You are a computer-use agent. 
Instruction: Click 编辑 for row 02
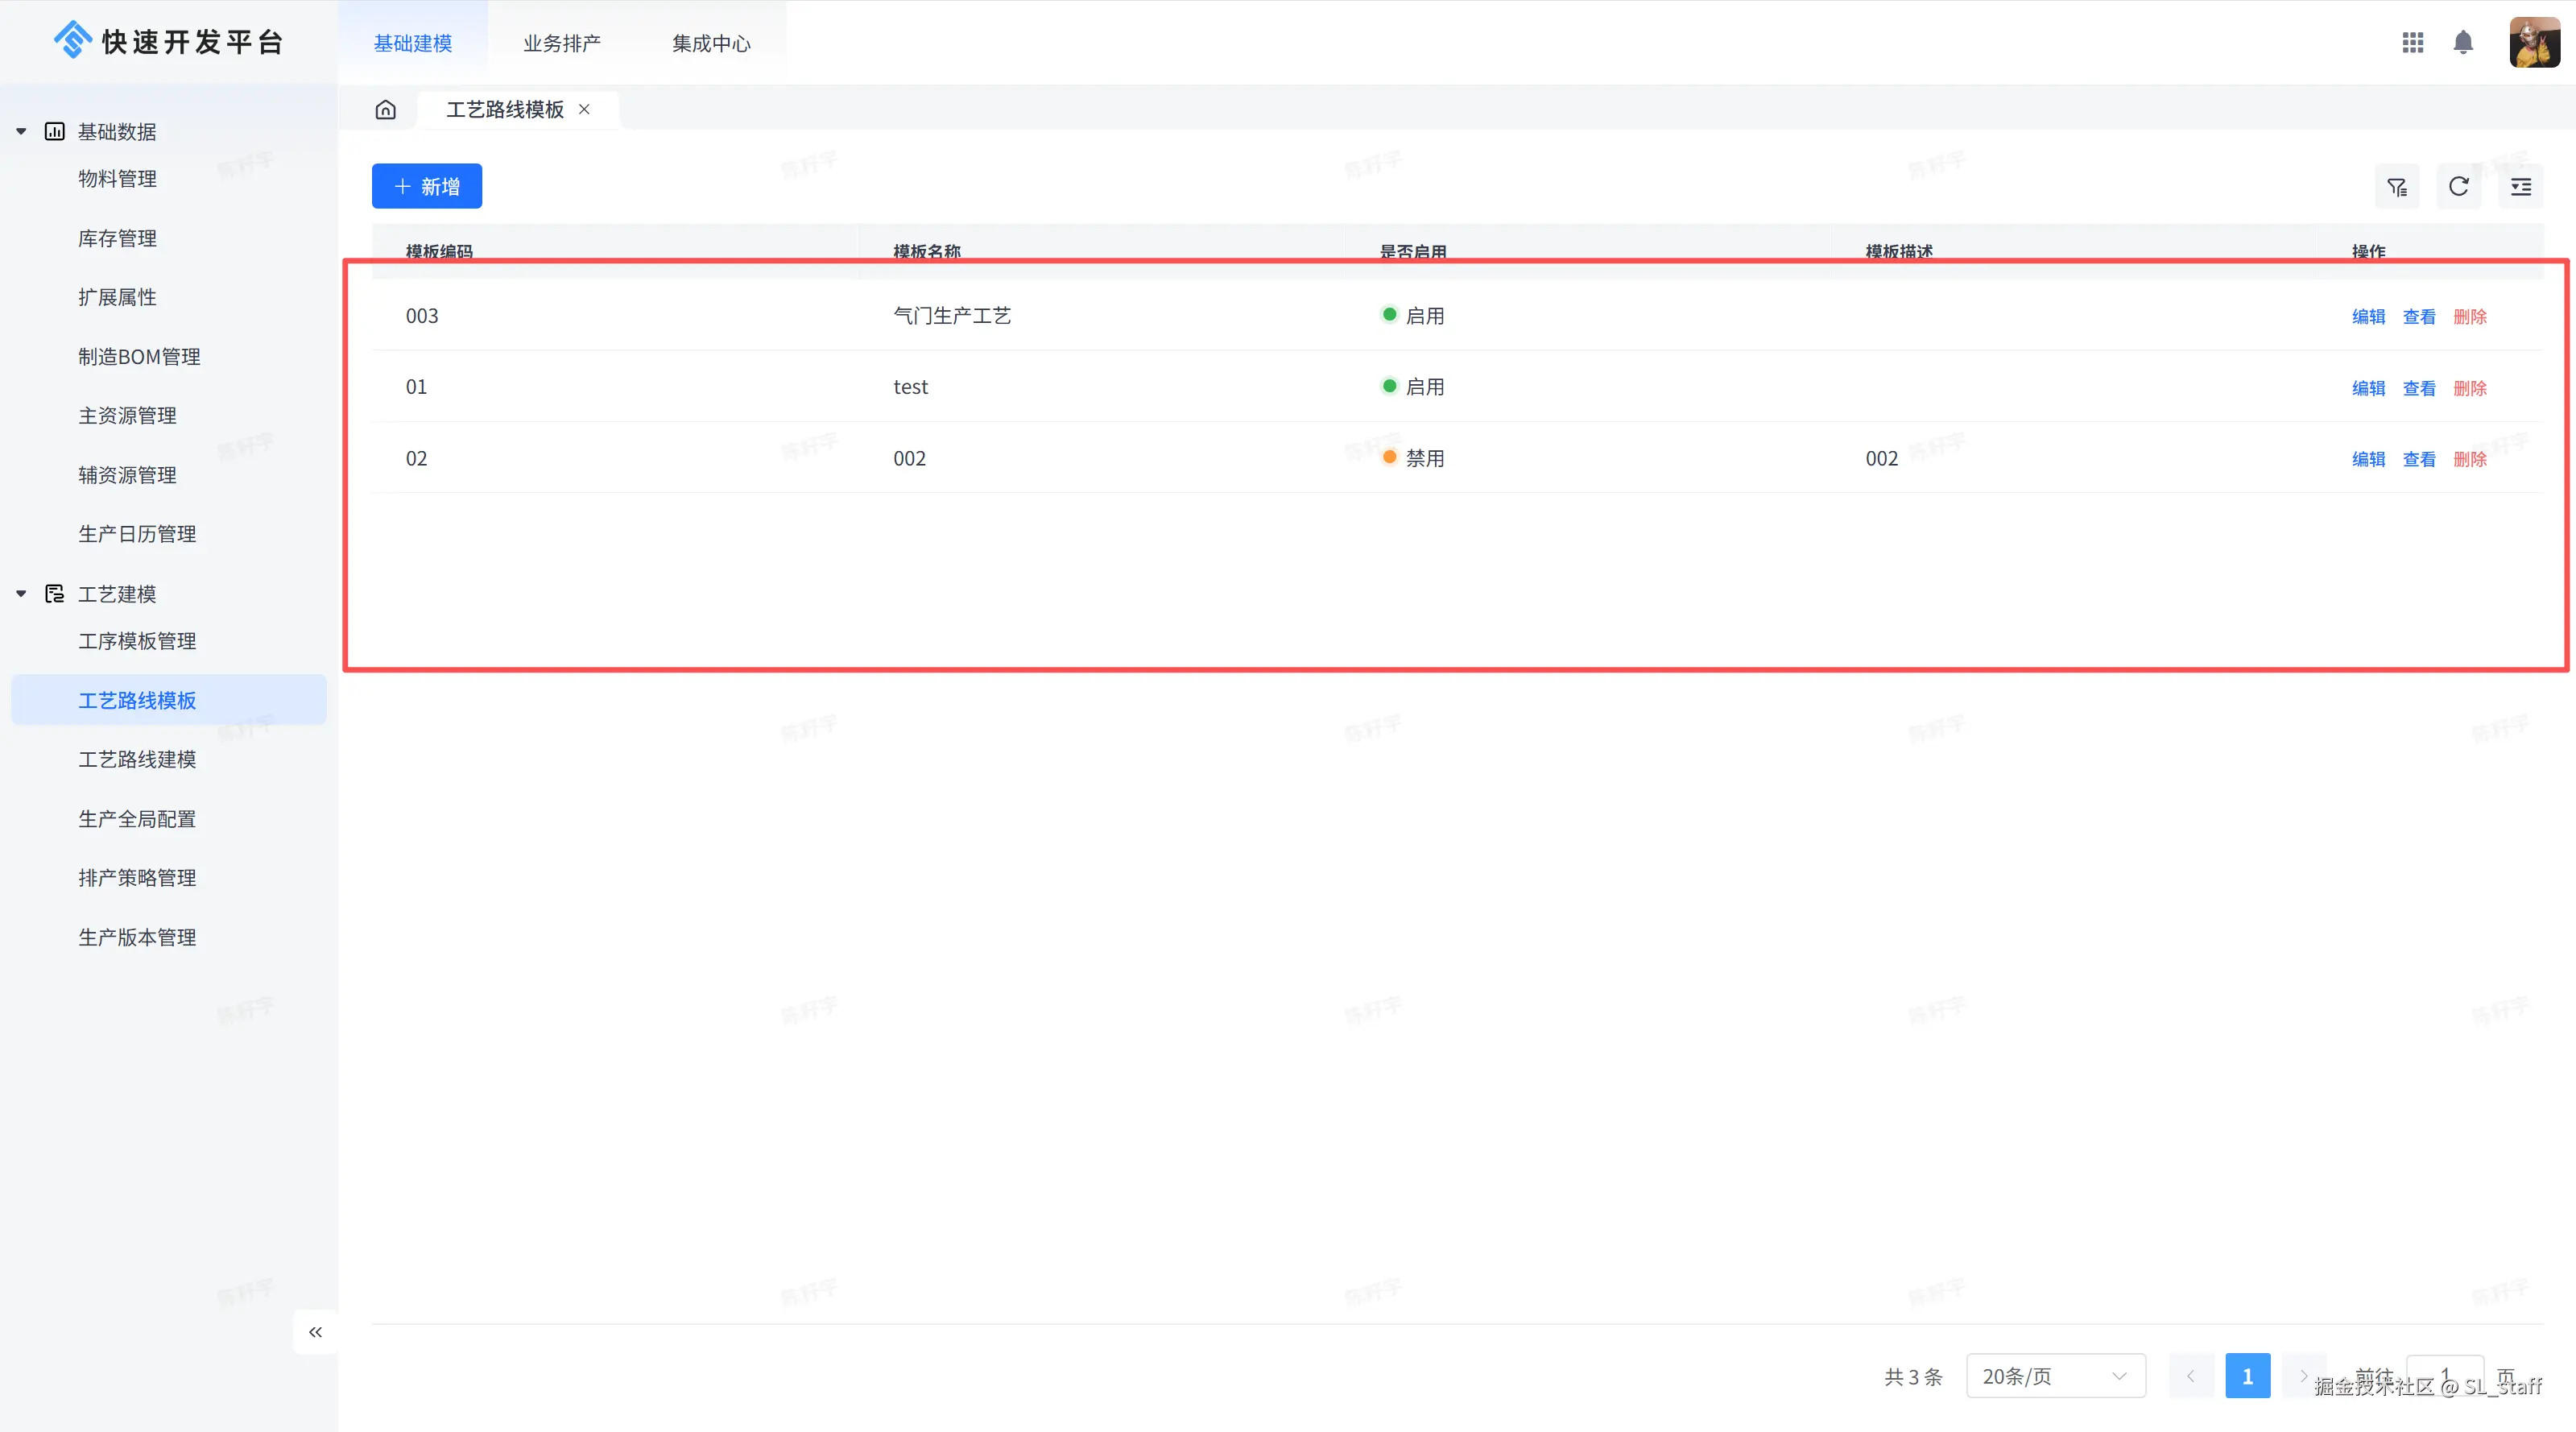[x=2368, y=459]
